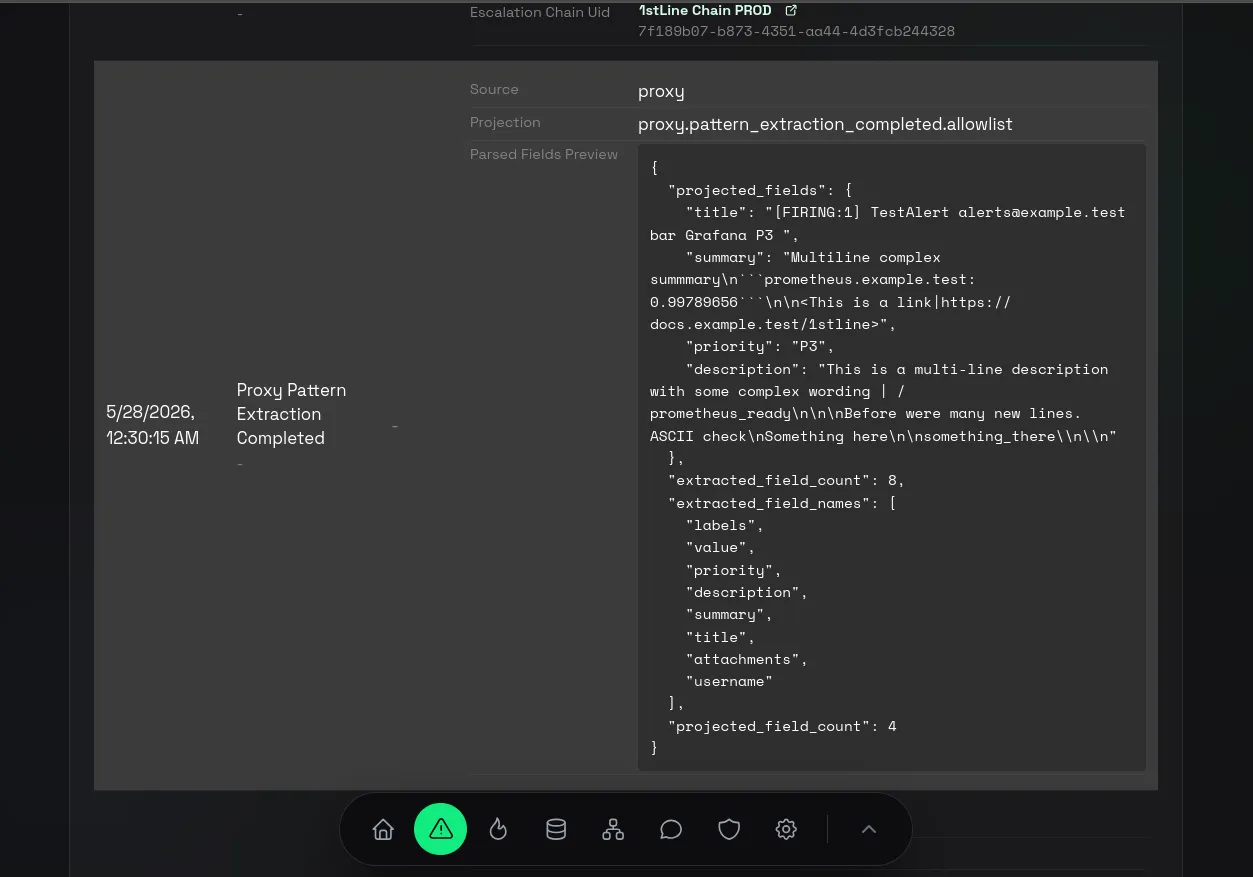Click the Projection label

(505, 122)
